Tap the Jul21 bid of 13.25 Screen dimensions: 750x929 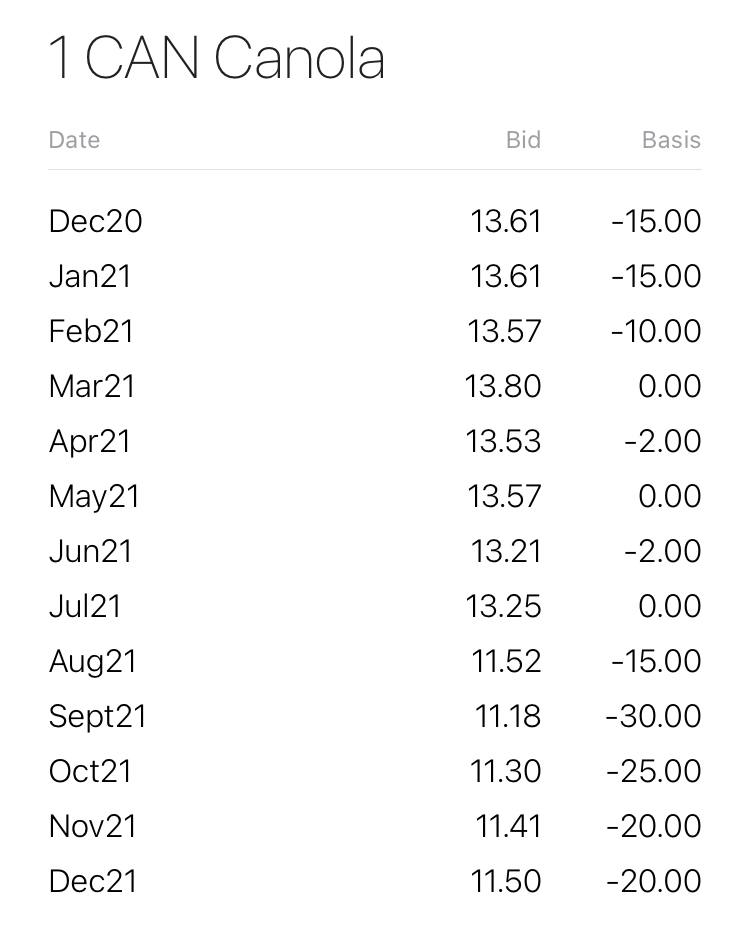click(x=503, y=607)
